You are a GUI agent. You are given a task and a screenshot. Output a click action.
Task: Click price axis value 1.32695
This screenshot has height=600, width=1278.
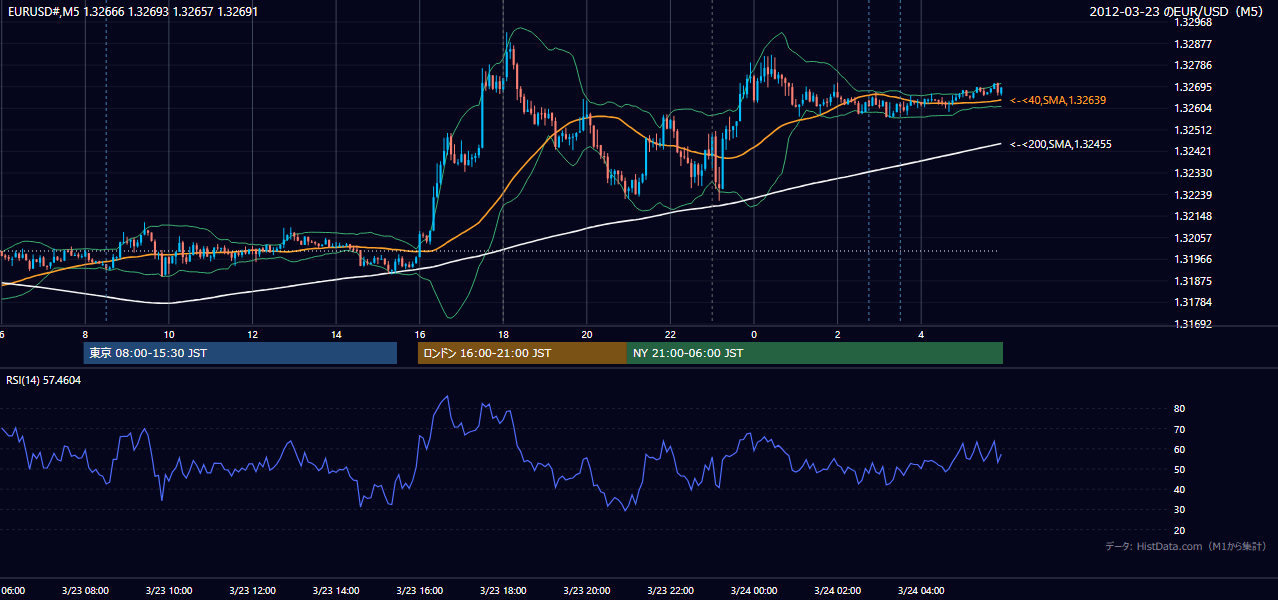coord(1194,87)
